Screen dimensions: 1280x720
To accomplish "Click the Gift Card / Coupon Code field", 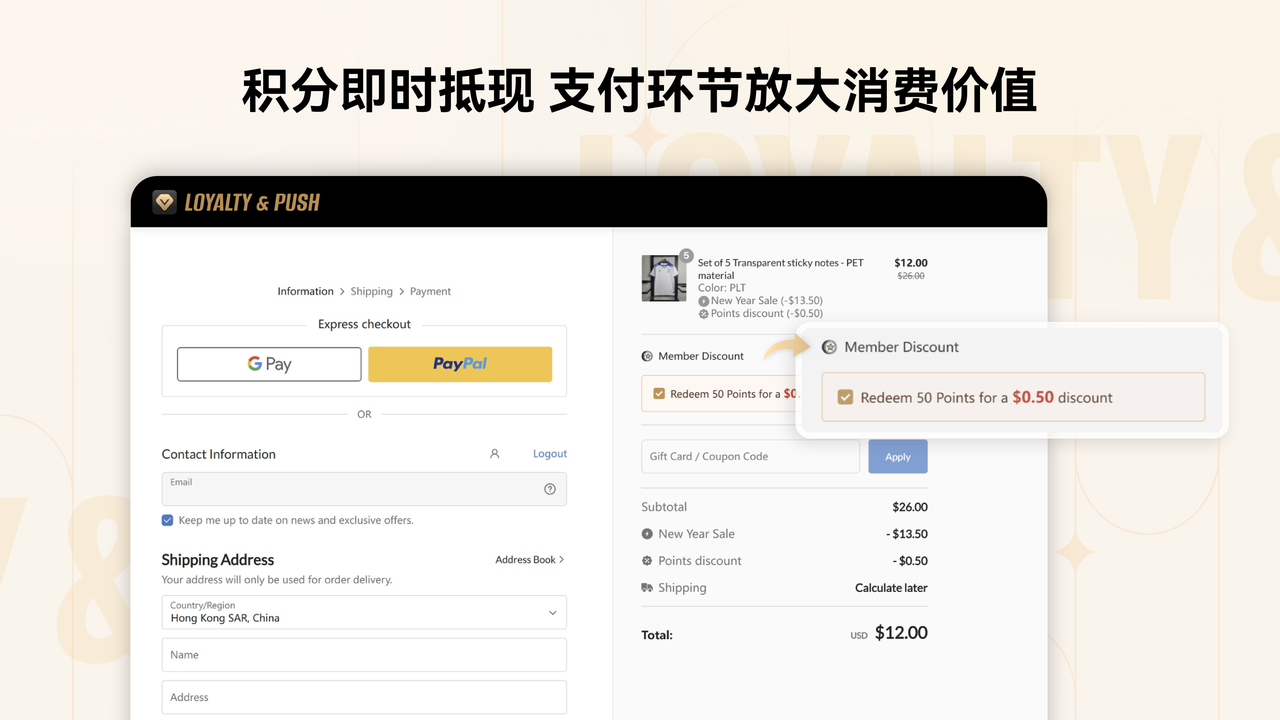I will [x=750, y=456].
